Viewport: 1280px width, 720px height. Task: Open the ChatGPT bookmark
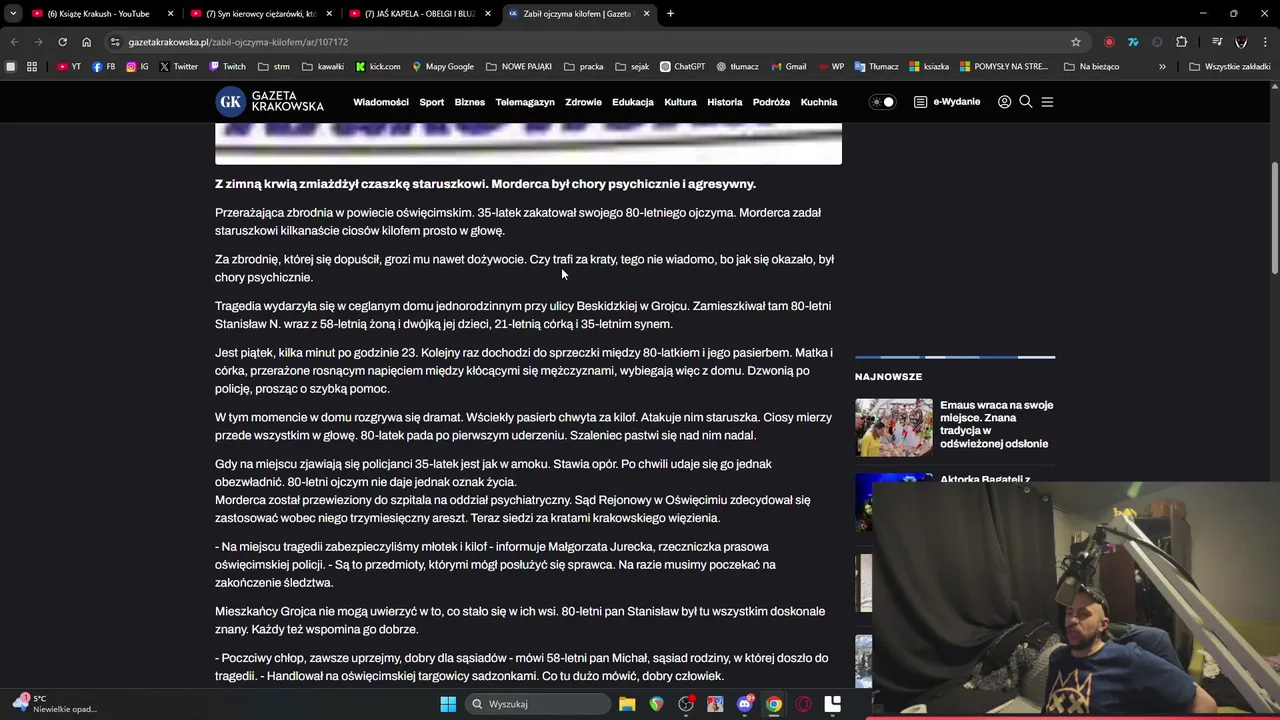tap(682, 67)
